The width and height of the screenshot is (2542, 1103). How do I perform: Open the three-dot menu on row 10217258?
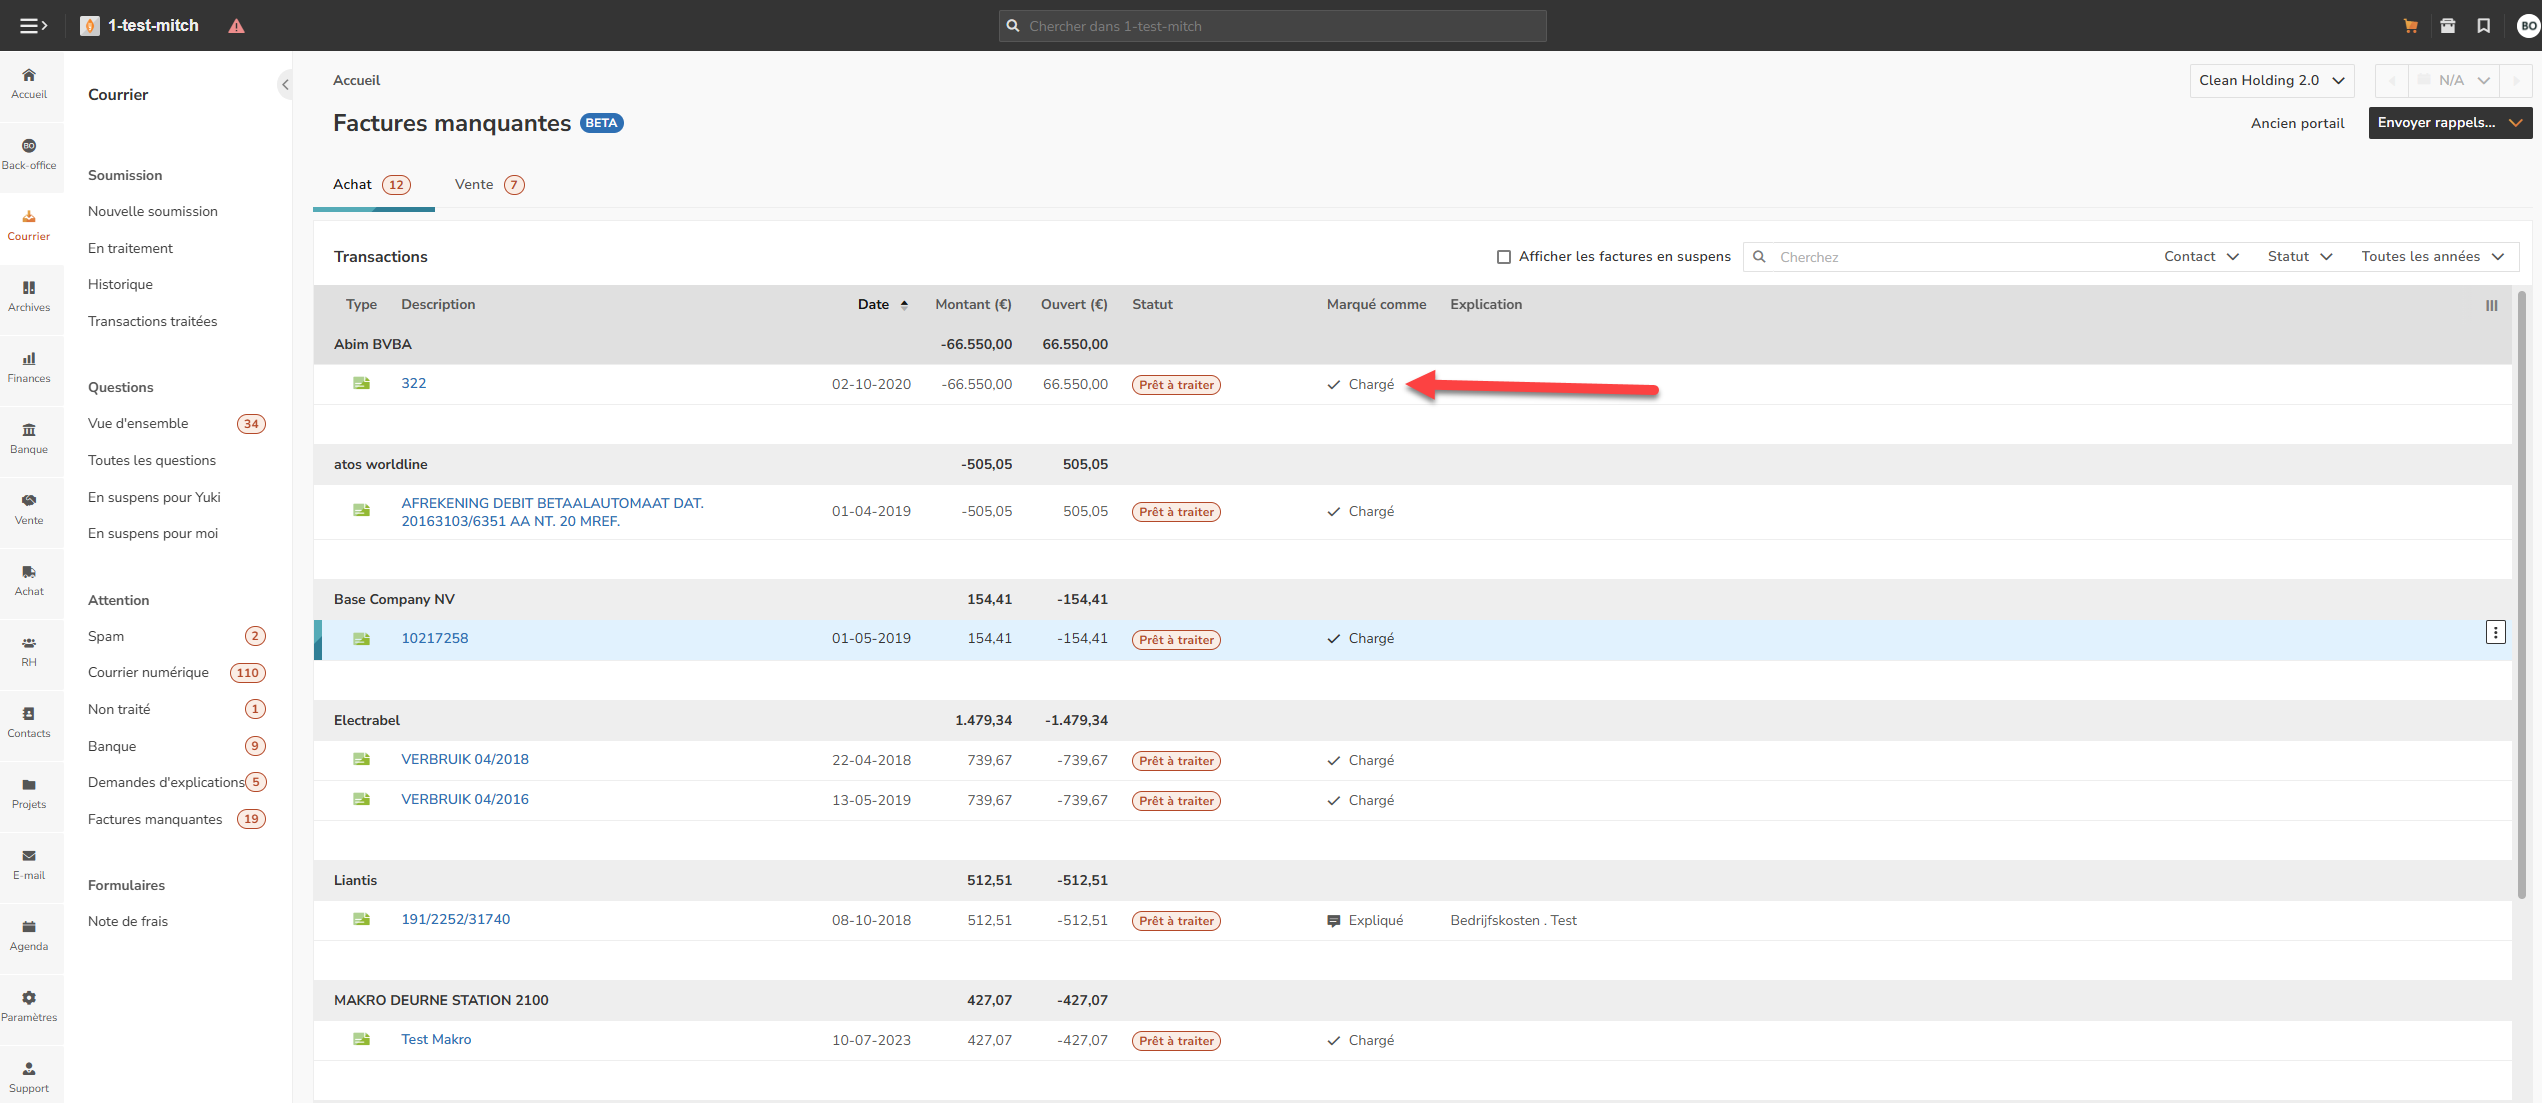tap(2495, 632)
